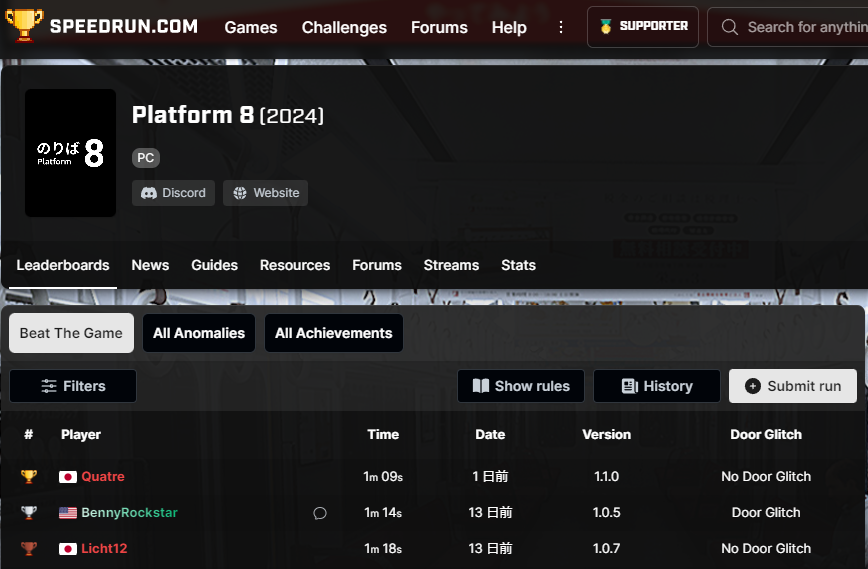The height and width of the screenshot is (569, 868).
Task: Click the SPEEDRUN.COM wordmark
Action: coord(124,26)
